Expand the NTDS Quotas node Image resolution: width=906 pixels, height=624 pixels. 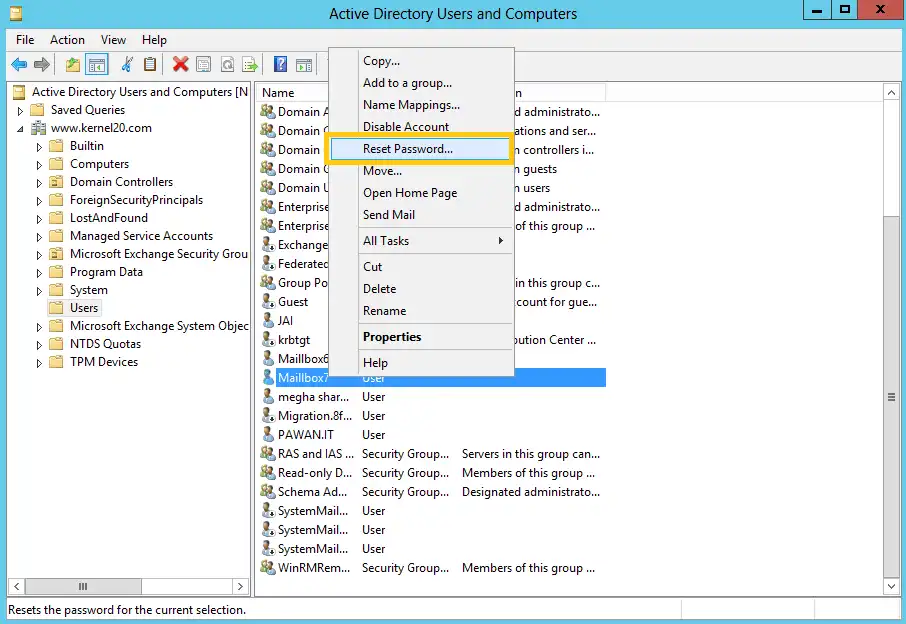(39, 344)
